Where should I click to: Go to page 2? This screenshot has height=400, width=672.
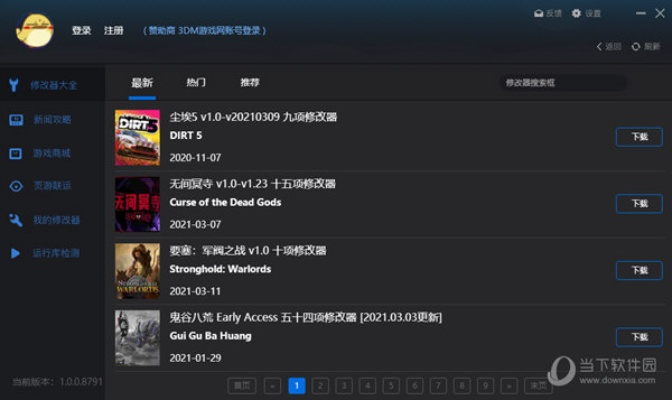(x=320, y=386)
